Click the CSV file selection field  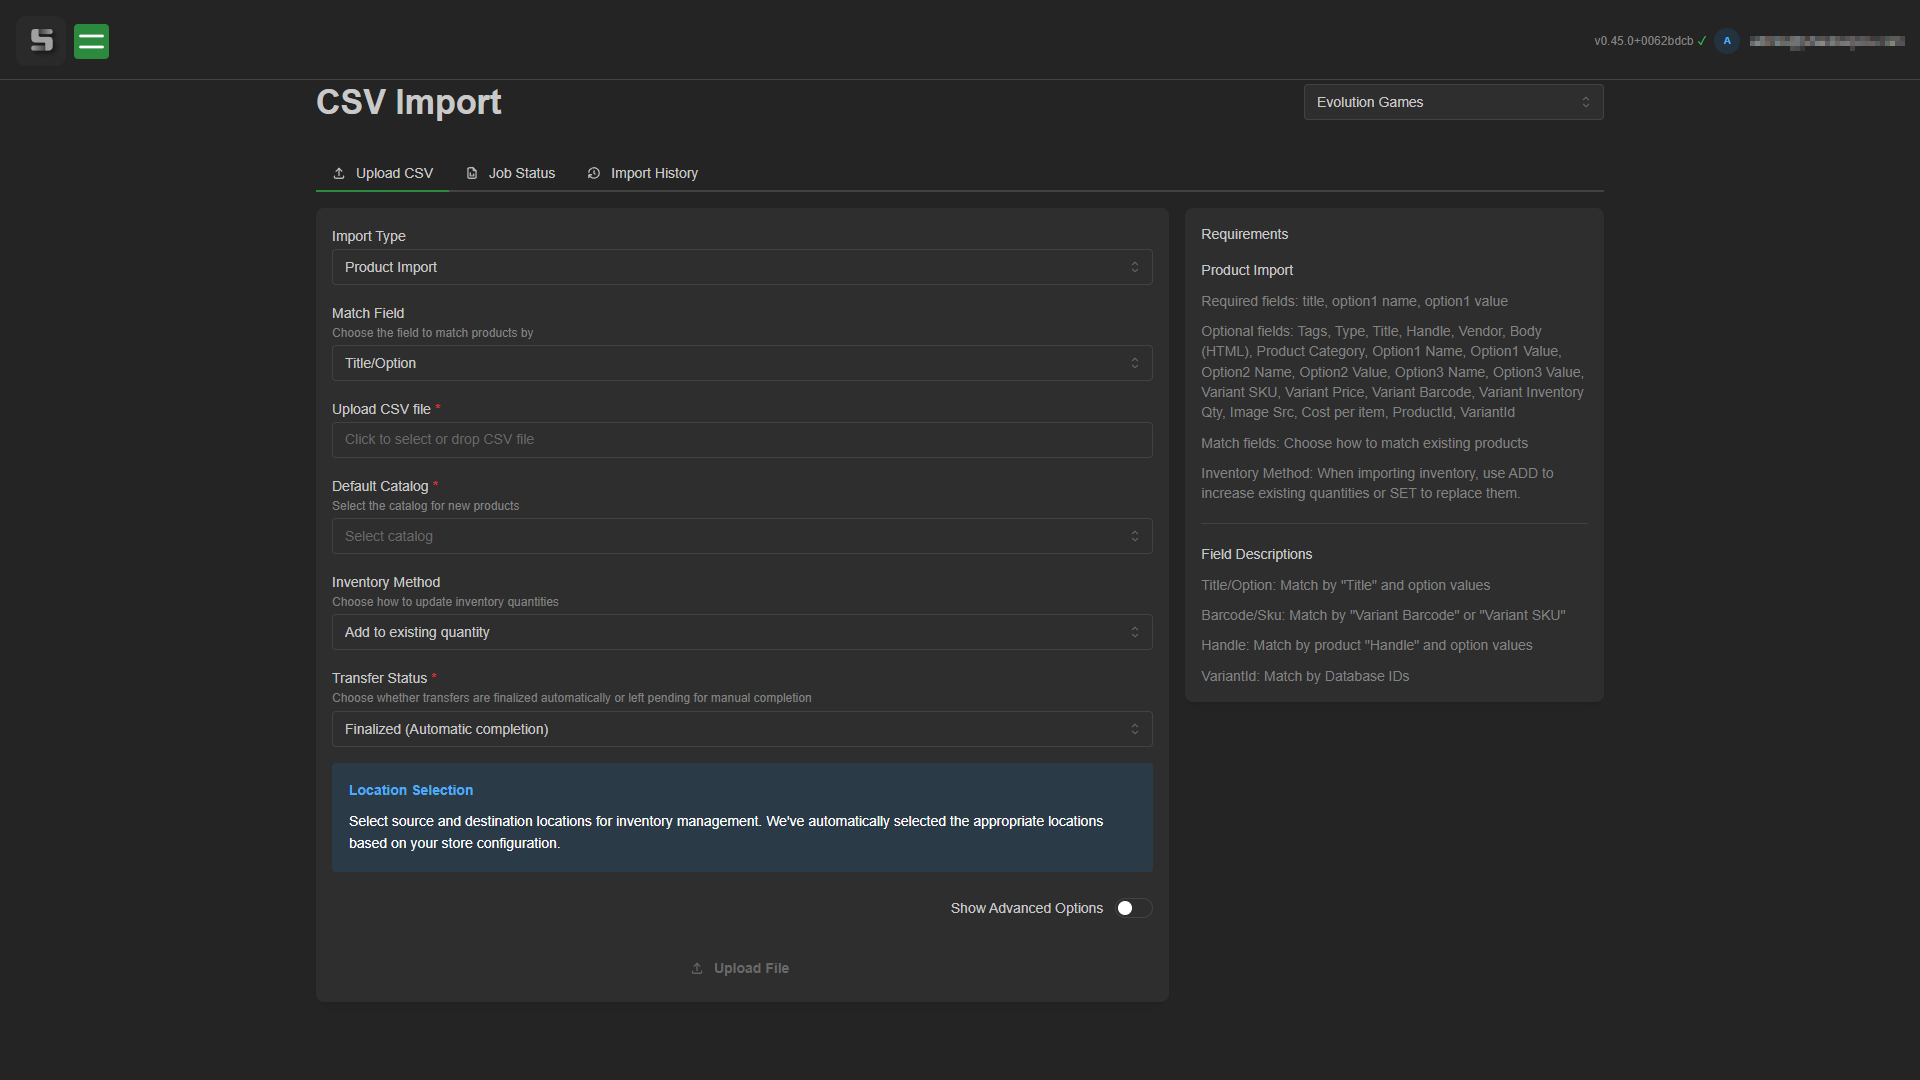click(741, 439)
